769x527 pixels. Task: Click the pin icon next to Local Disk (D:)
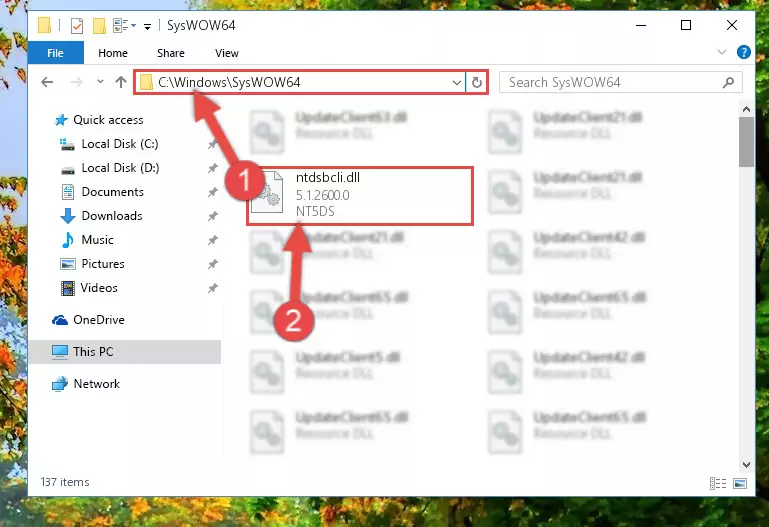pyautogui.click(x=212, y=168)
